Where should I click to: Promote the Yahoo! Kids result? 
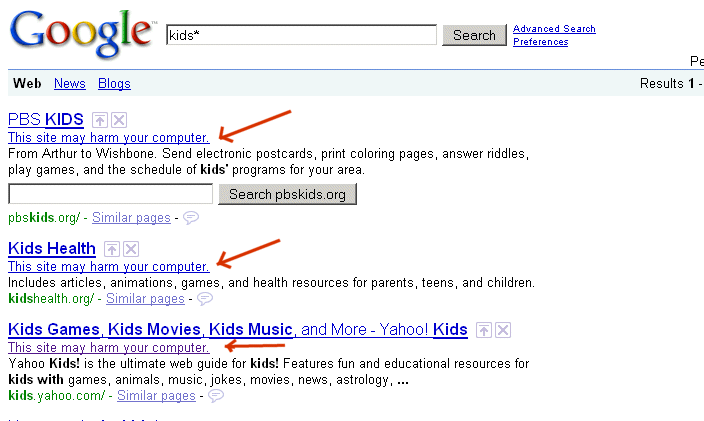pos(485,330)
